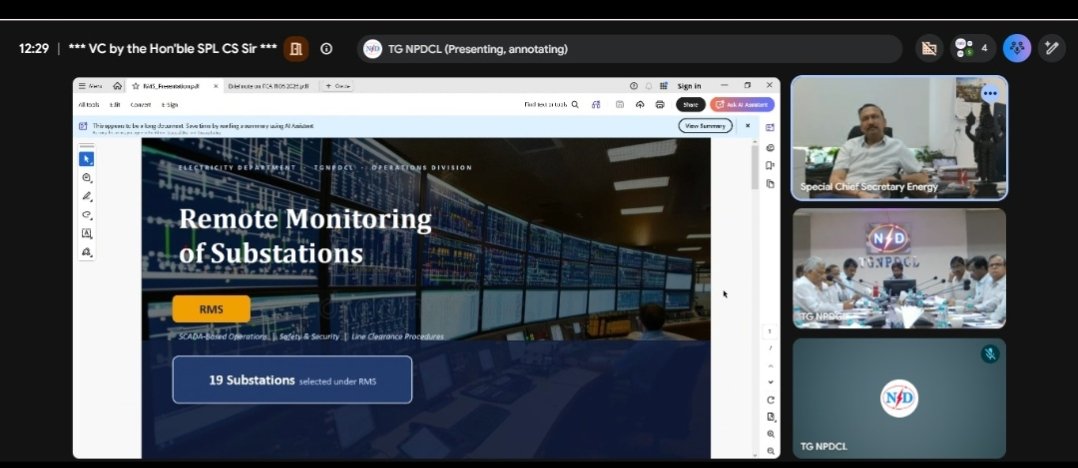Select the TG NPDCL avatar tile

click(x=899, y=398)
